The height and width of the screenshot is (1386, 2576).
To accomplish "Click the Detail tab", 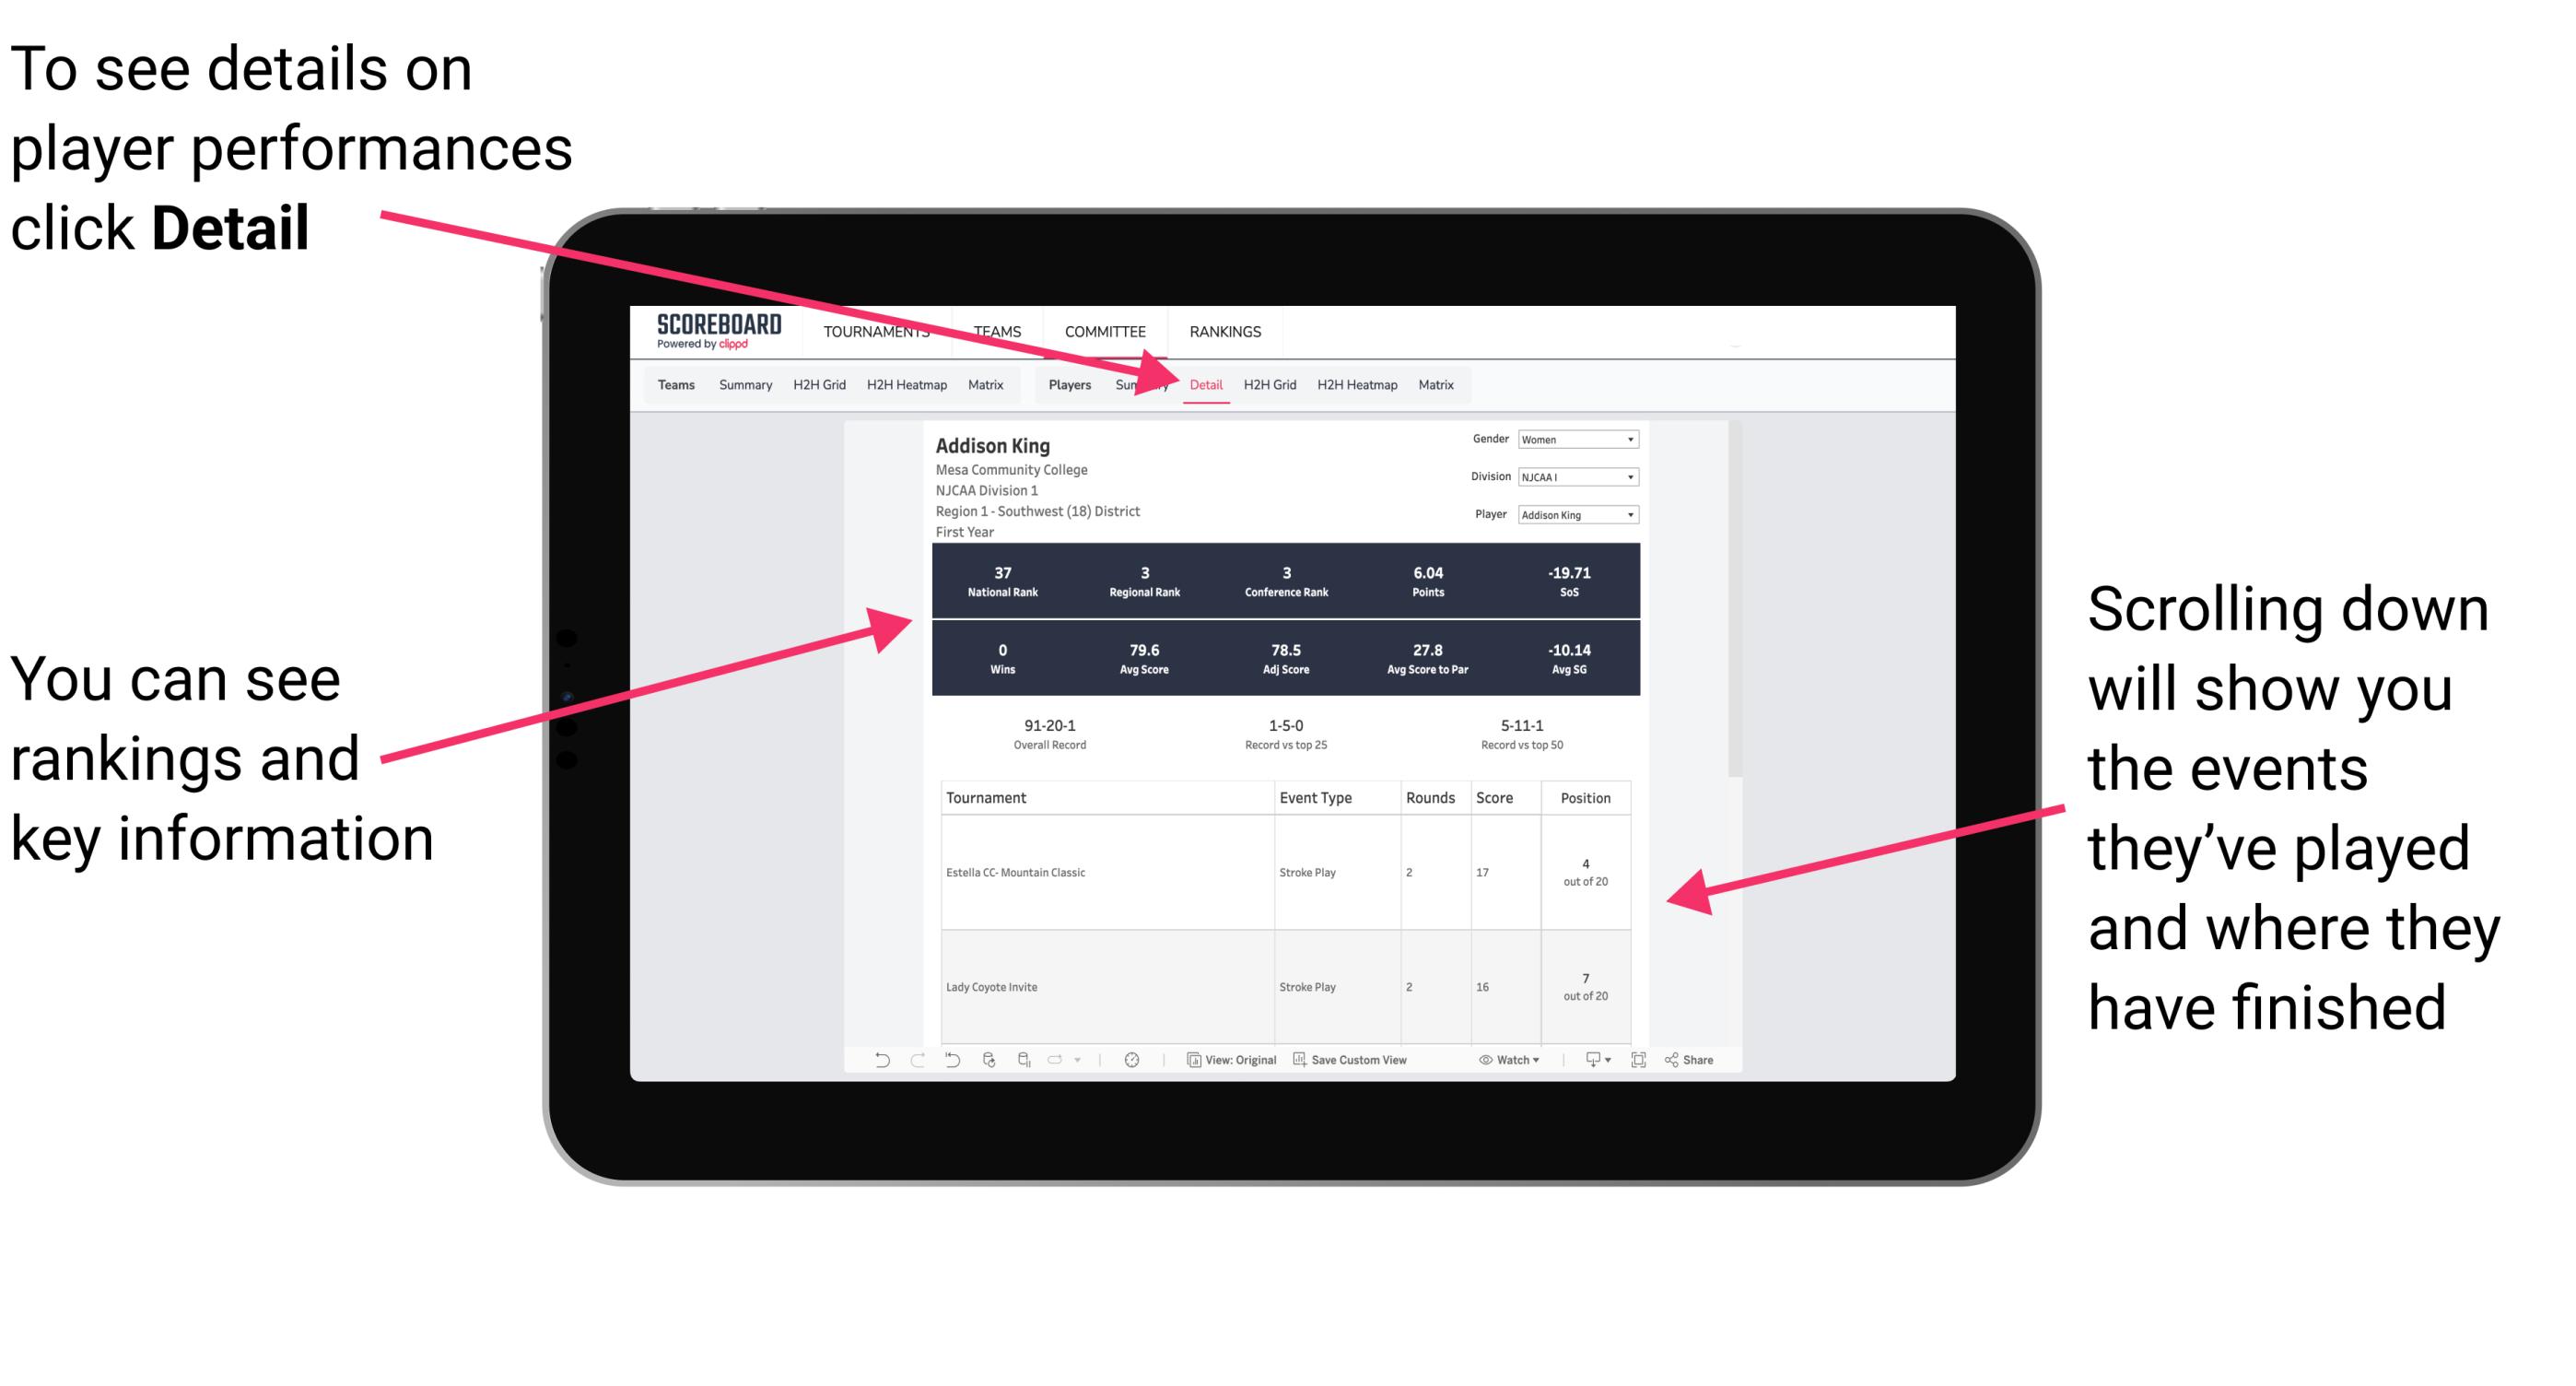I will point(1206,384).
